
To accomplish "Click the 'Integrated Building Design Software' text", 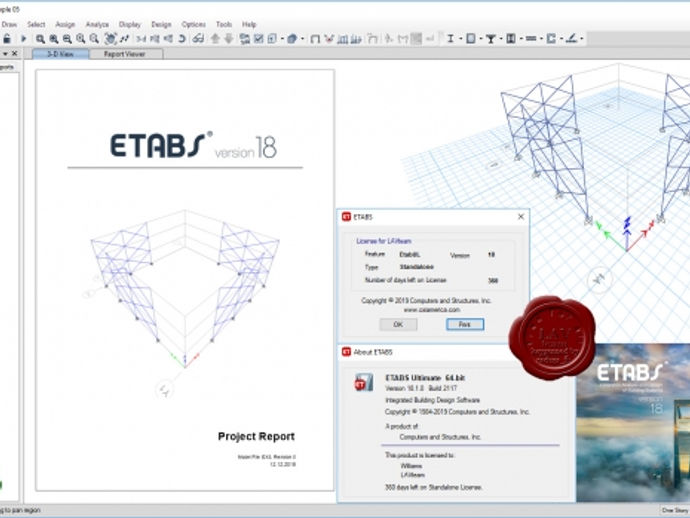I will point(432,400).
